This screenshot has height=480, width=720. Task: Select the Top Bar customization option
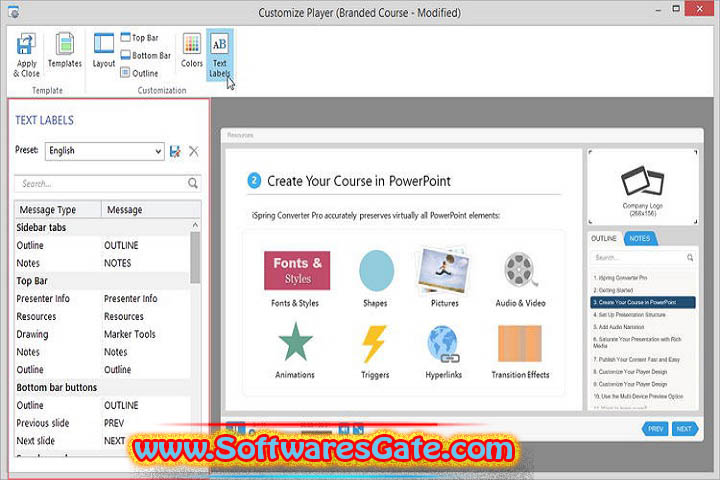(x=140, y=38)
